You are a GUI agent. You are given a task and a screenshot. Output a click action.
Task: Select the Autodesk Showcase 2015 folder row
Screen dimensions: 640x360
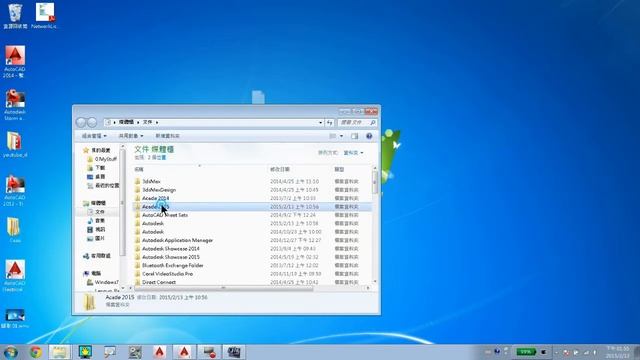click(x=252, y=257)
